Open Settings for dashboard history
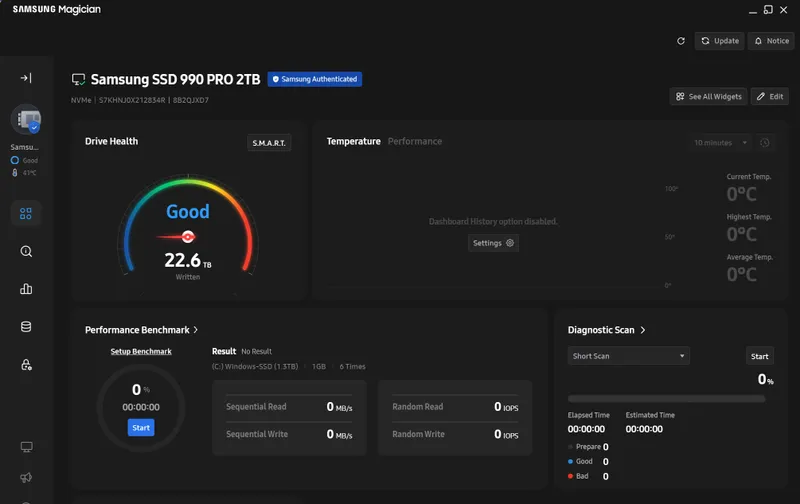This screenshot has height=504, width=800. (x=493, y=243)
